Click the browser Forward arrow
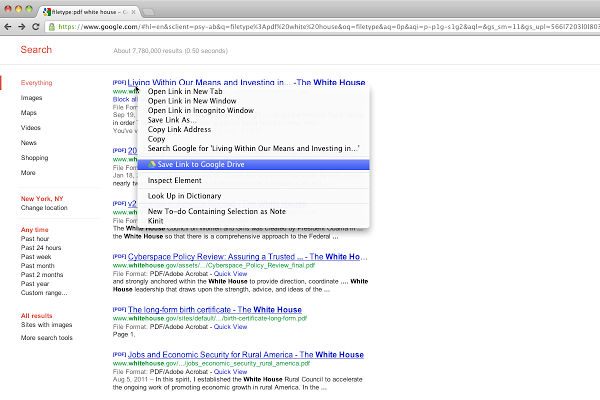The image size is (600, 400). click(22, 27)
